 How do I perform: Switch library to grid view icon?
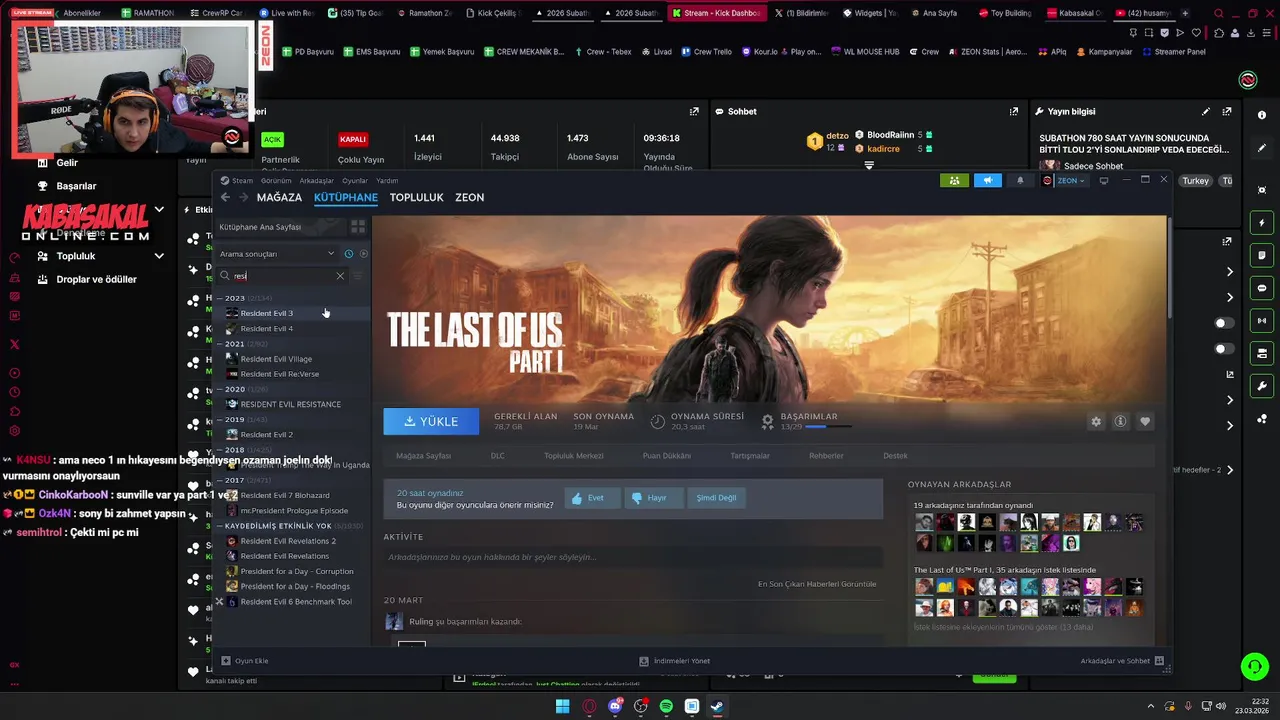coord(358,227)
